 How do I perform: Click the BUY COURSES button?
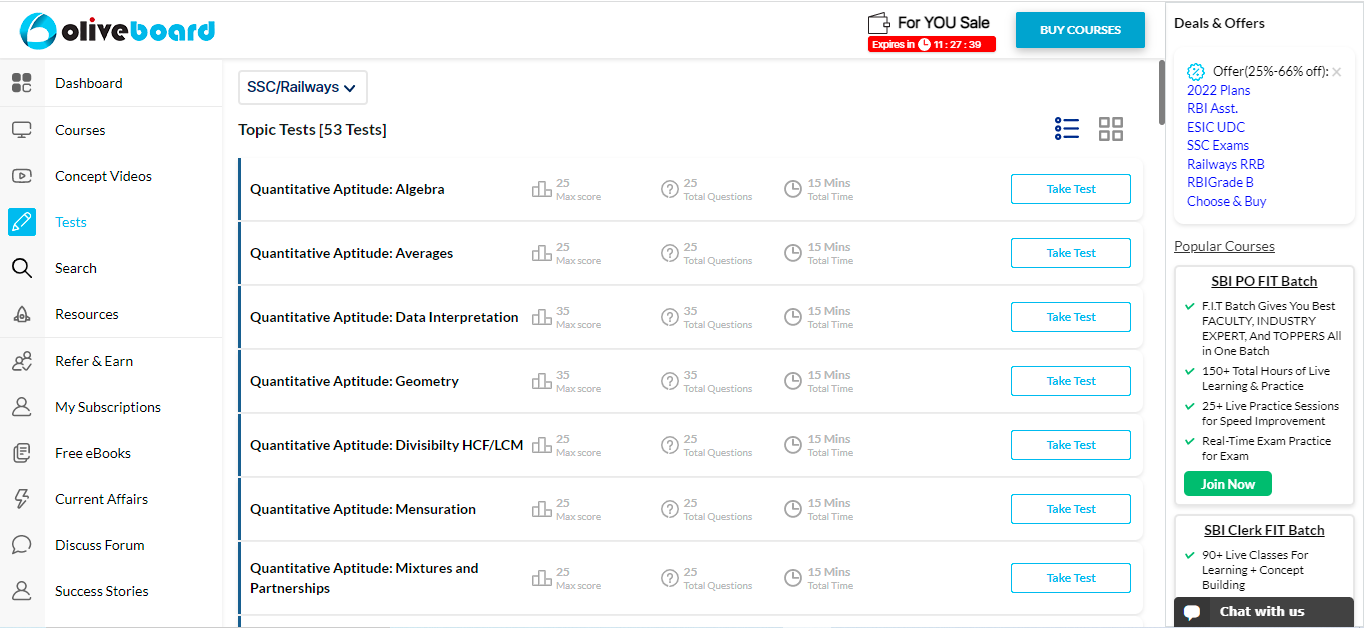point(1080,30)
